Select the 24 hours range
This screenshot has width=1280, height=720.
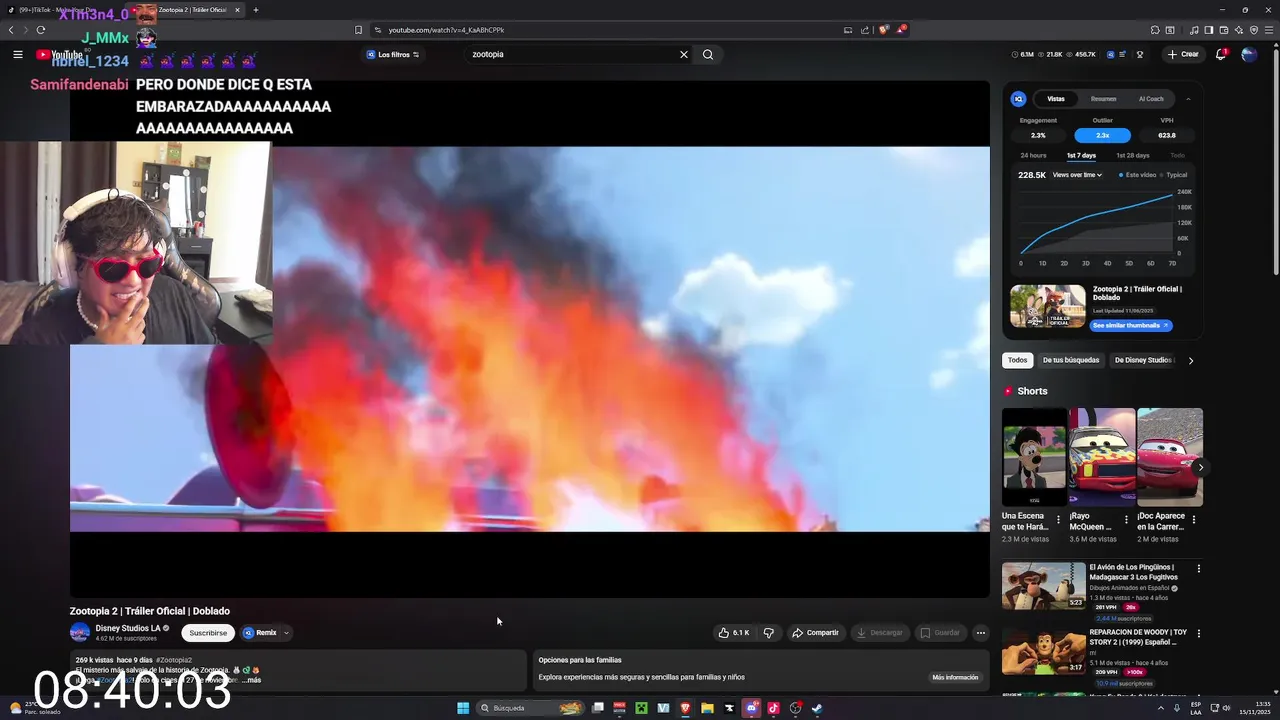1033,155
